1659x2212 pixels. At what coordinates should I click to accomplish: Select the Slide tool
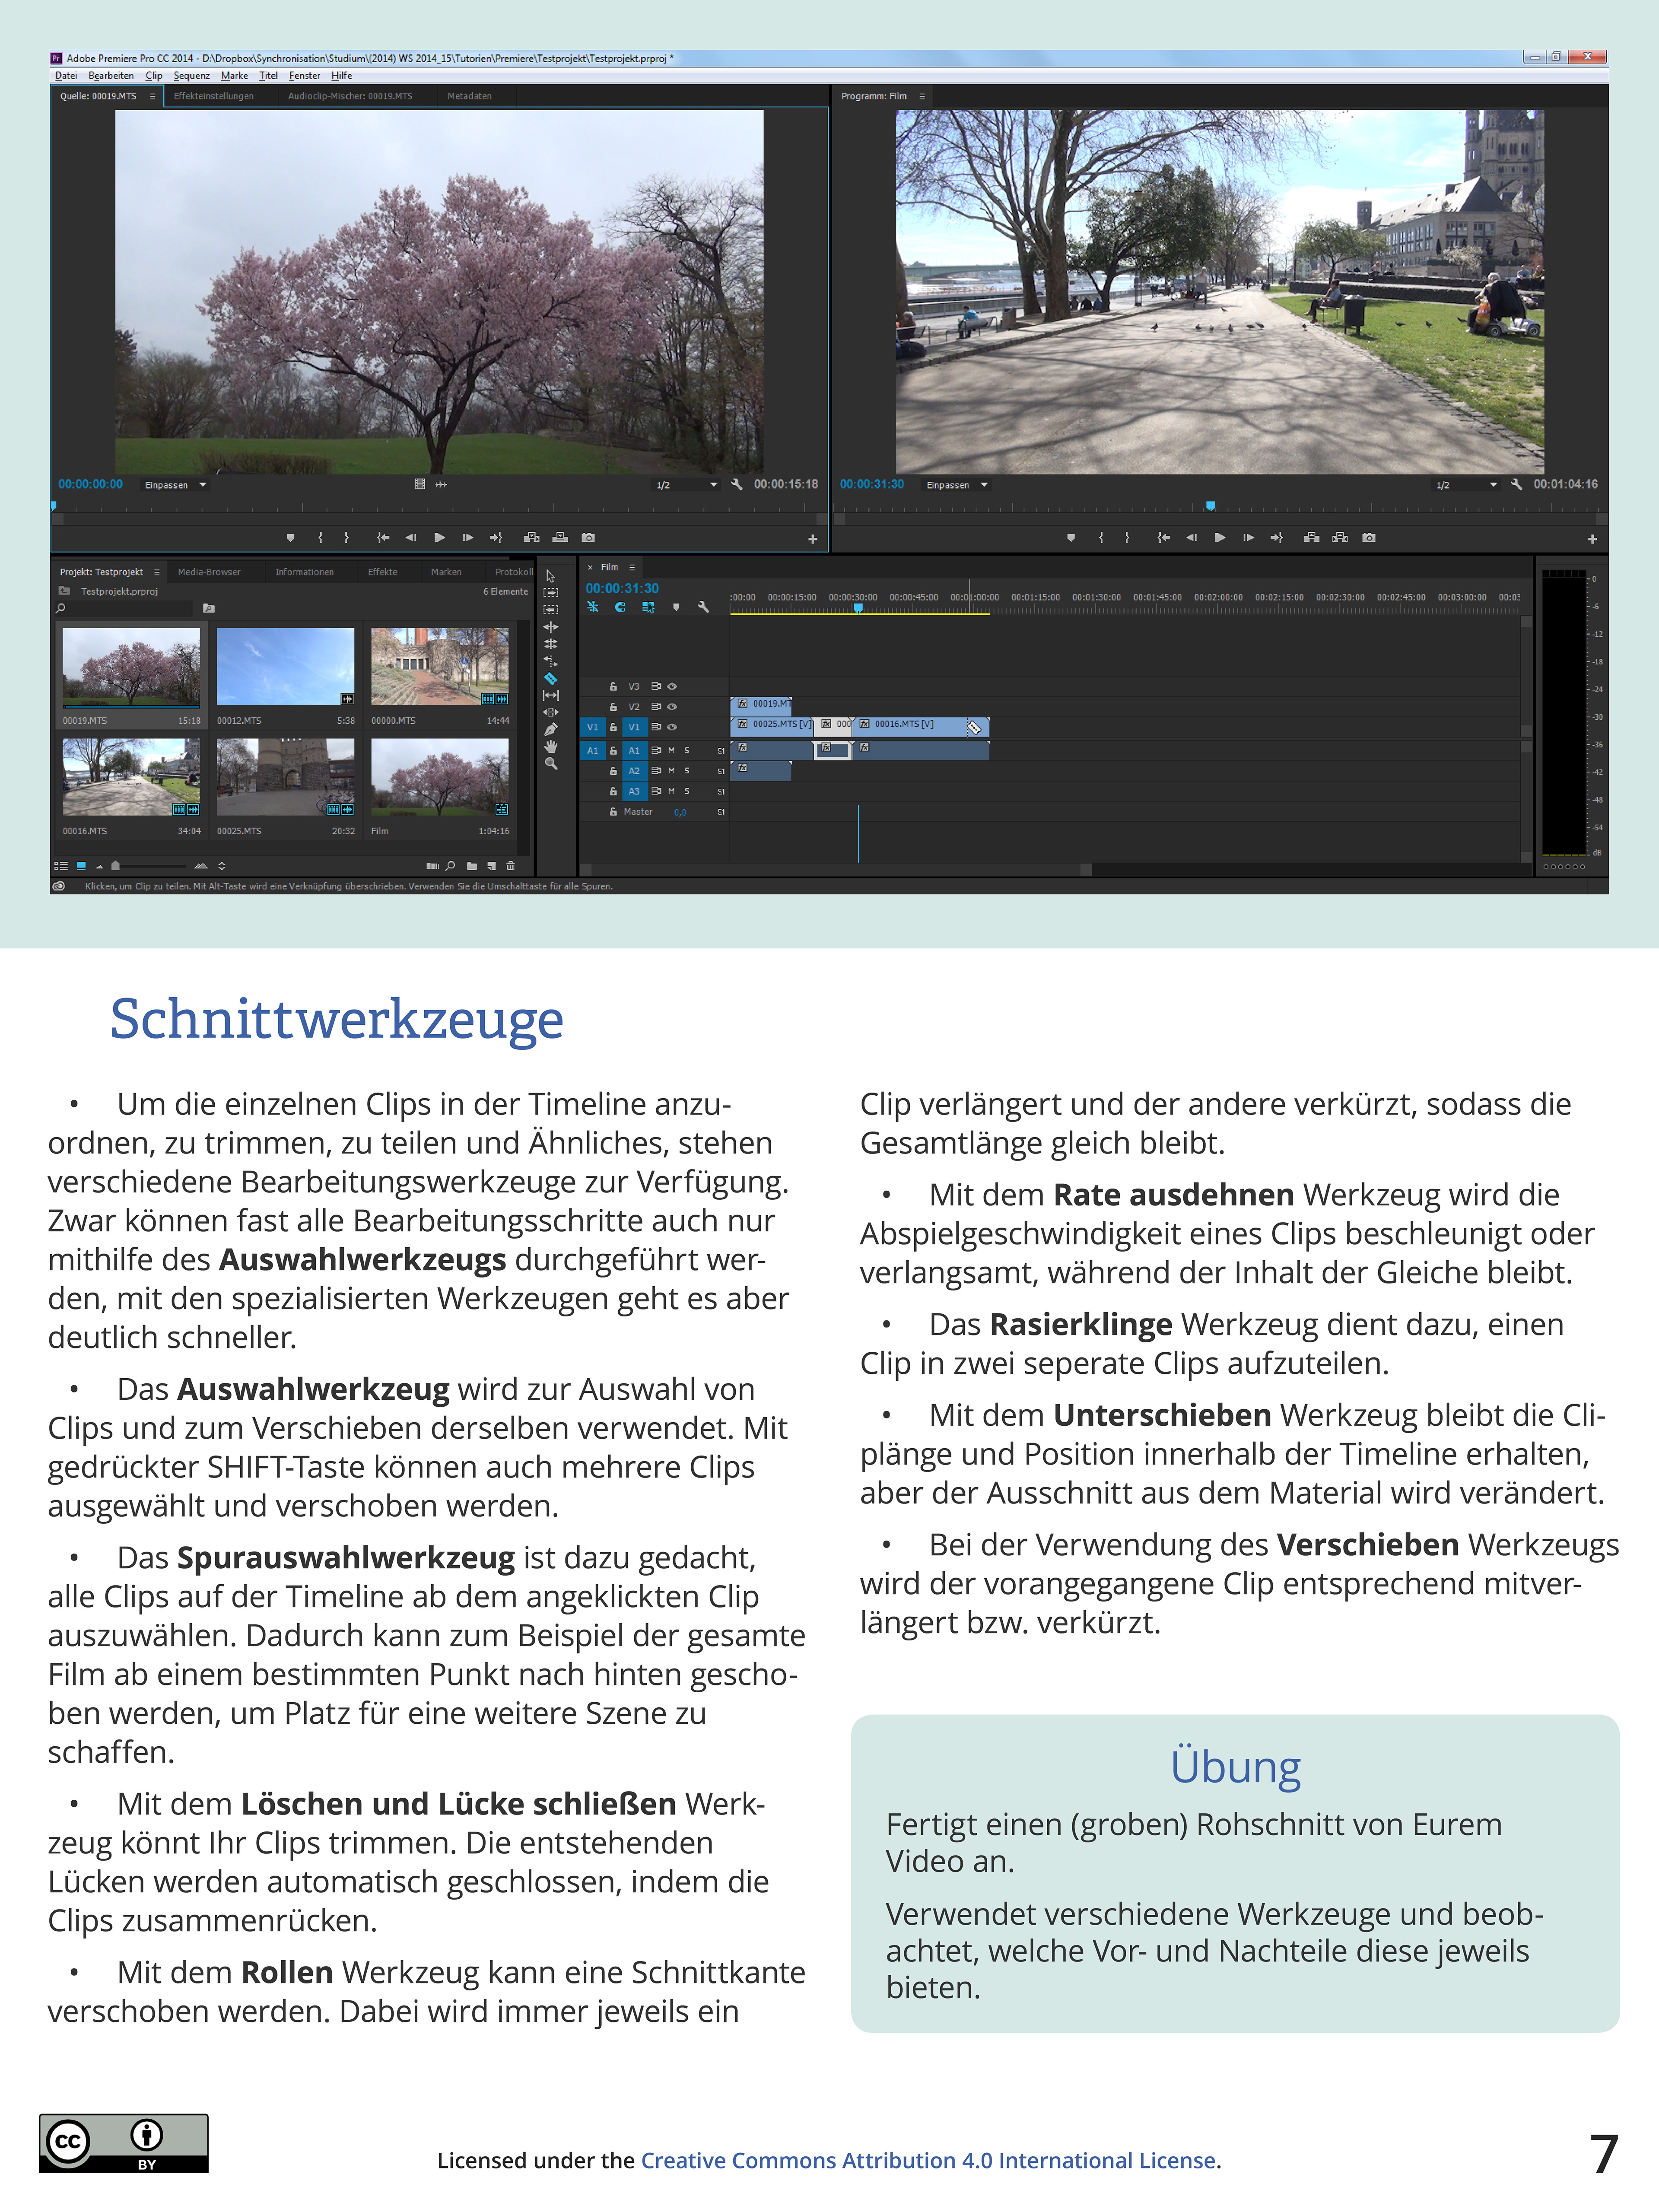point(550,712)
